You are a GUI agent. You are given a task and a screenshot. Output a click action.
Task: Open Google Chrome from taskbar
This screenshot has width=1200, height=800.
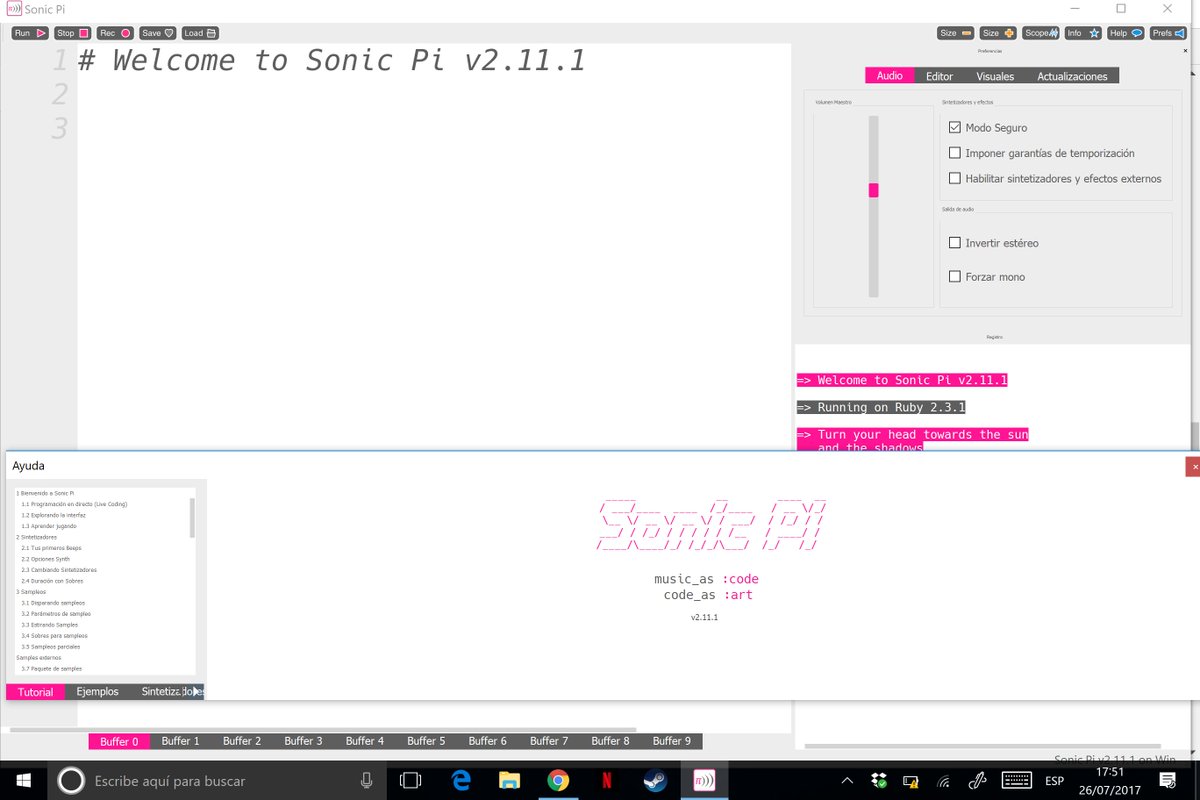558,780
